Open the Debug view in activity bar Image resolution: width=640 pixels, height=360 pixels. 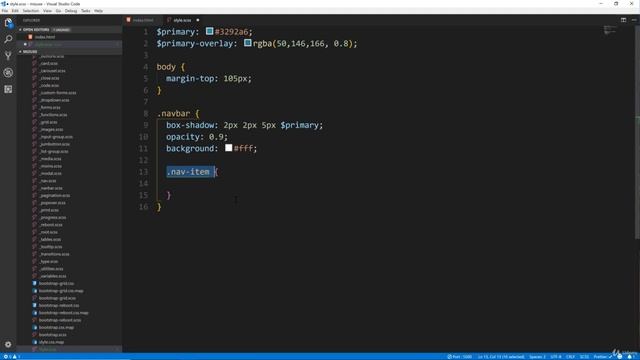8,73
